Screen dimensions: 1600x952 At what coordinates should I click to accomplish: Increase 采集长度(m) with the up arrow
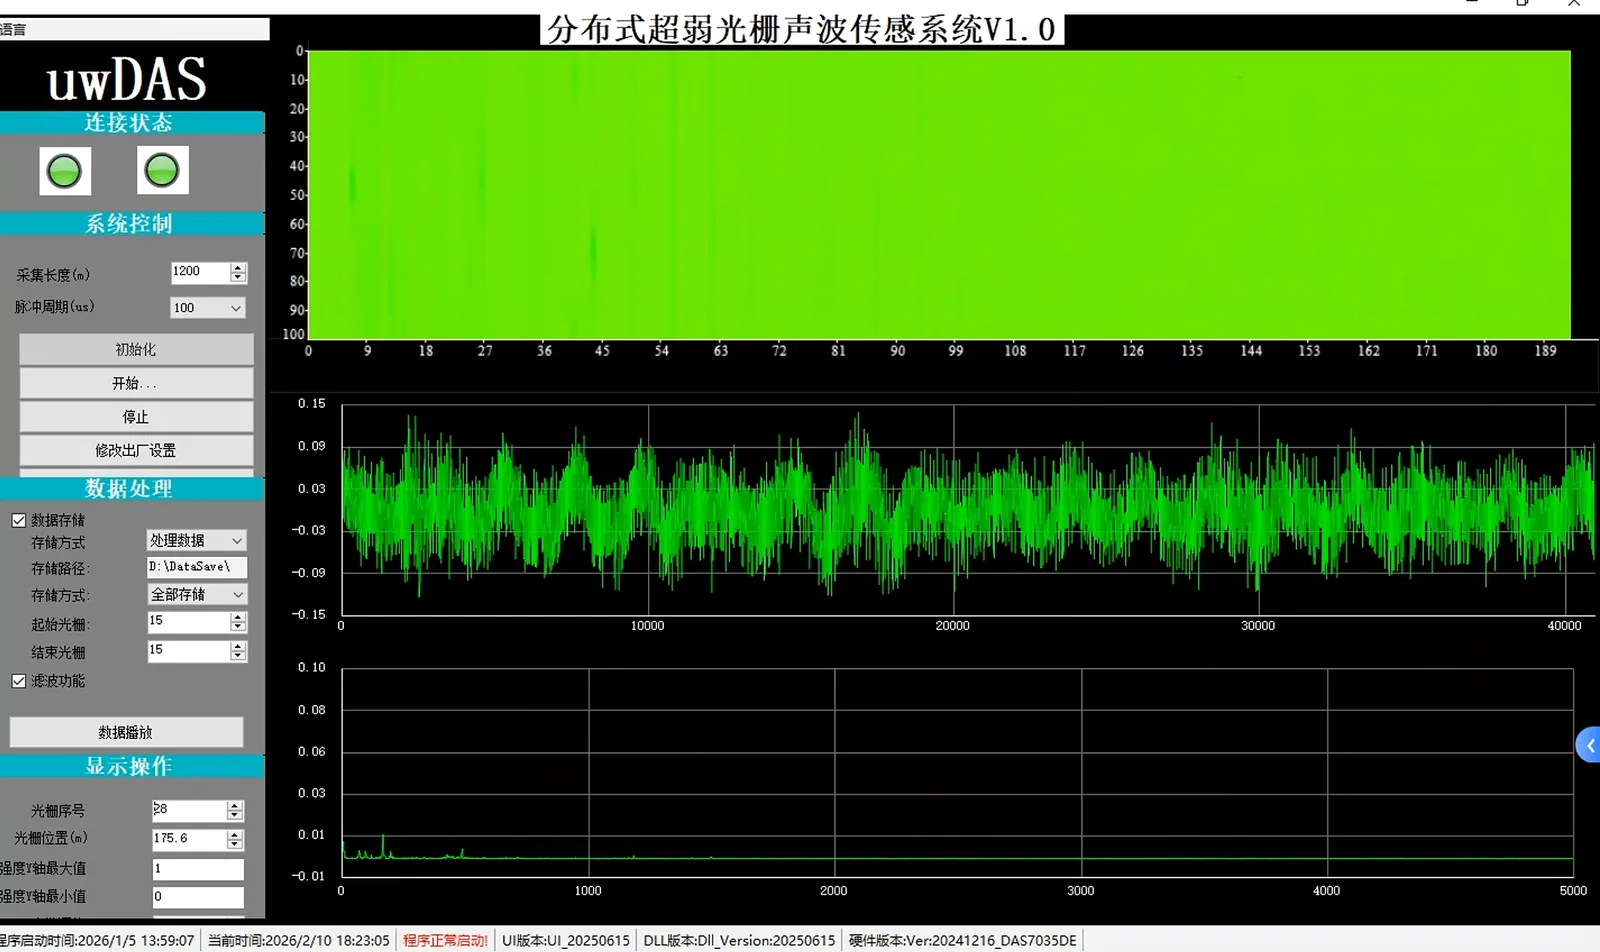(x=238, y=267)
